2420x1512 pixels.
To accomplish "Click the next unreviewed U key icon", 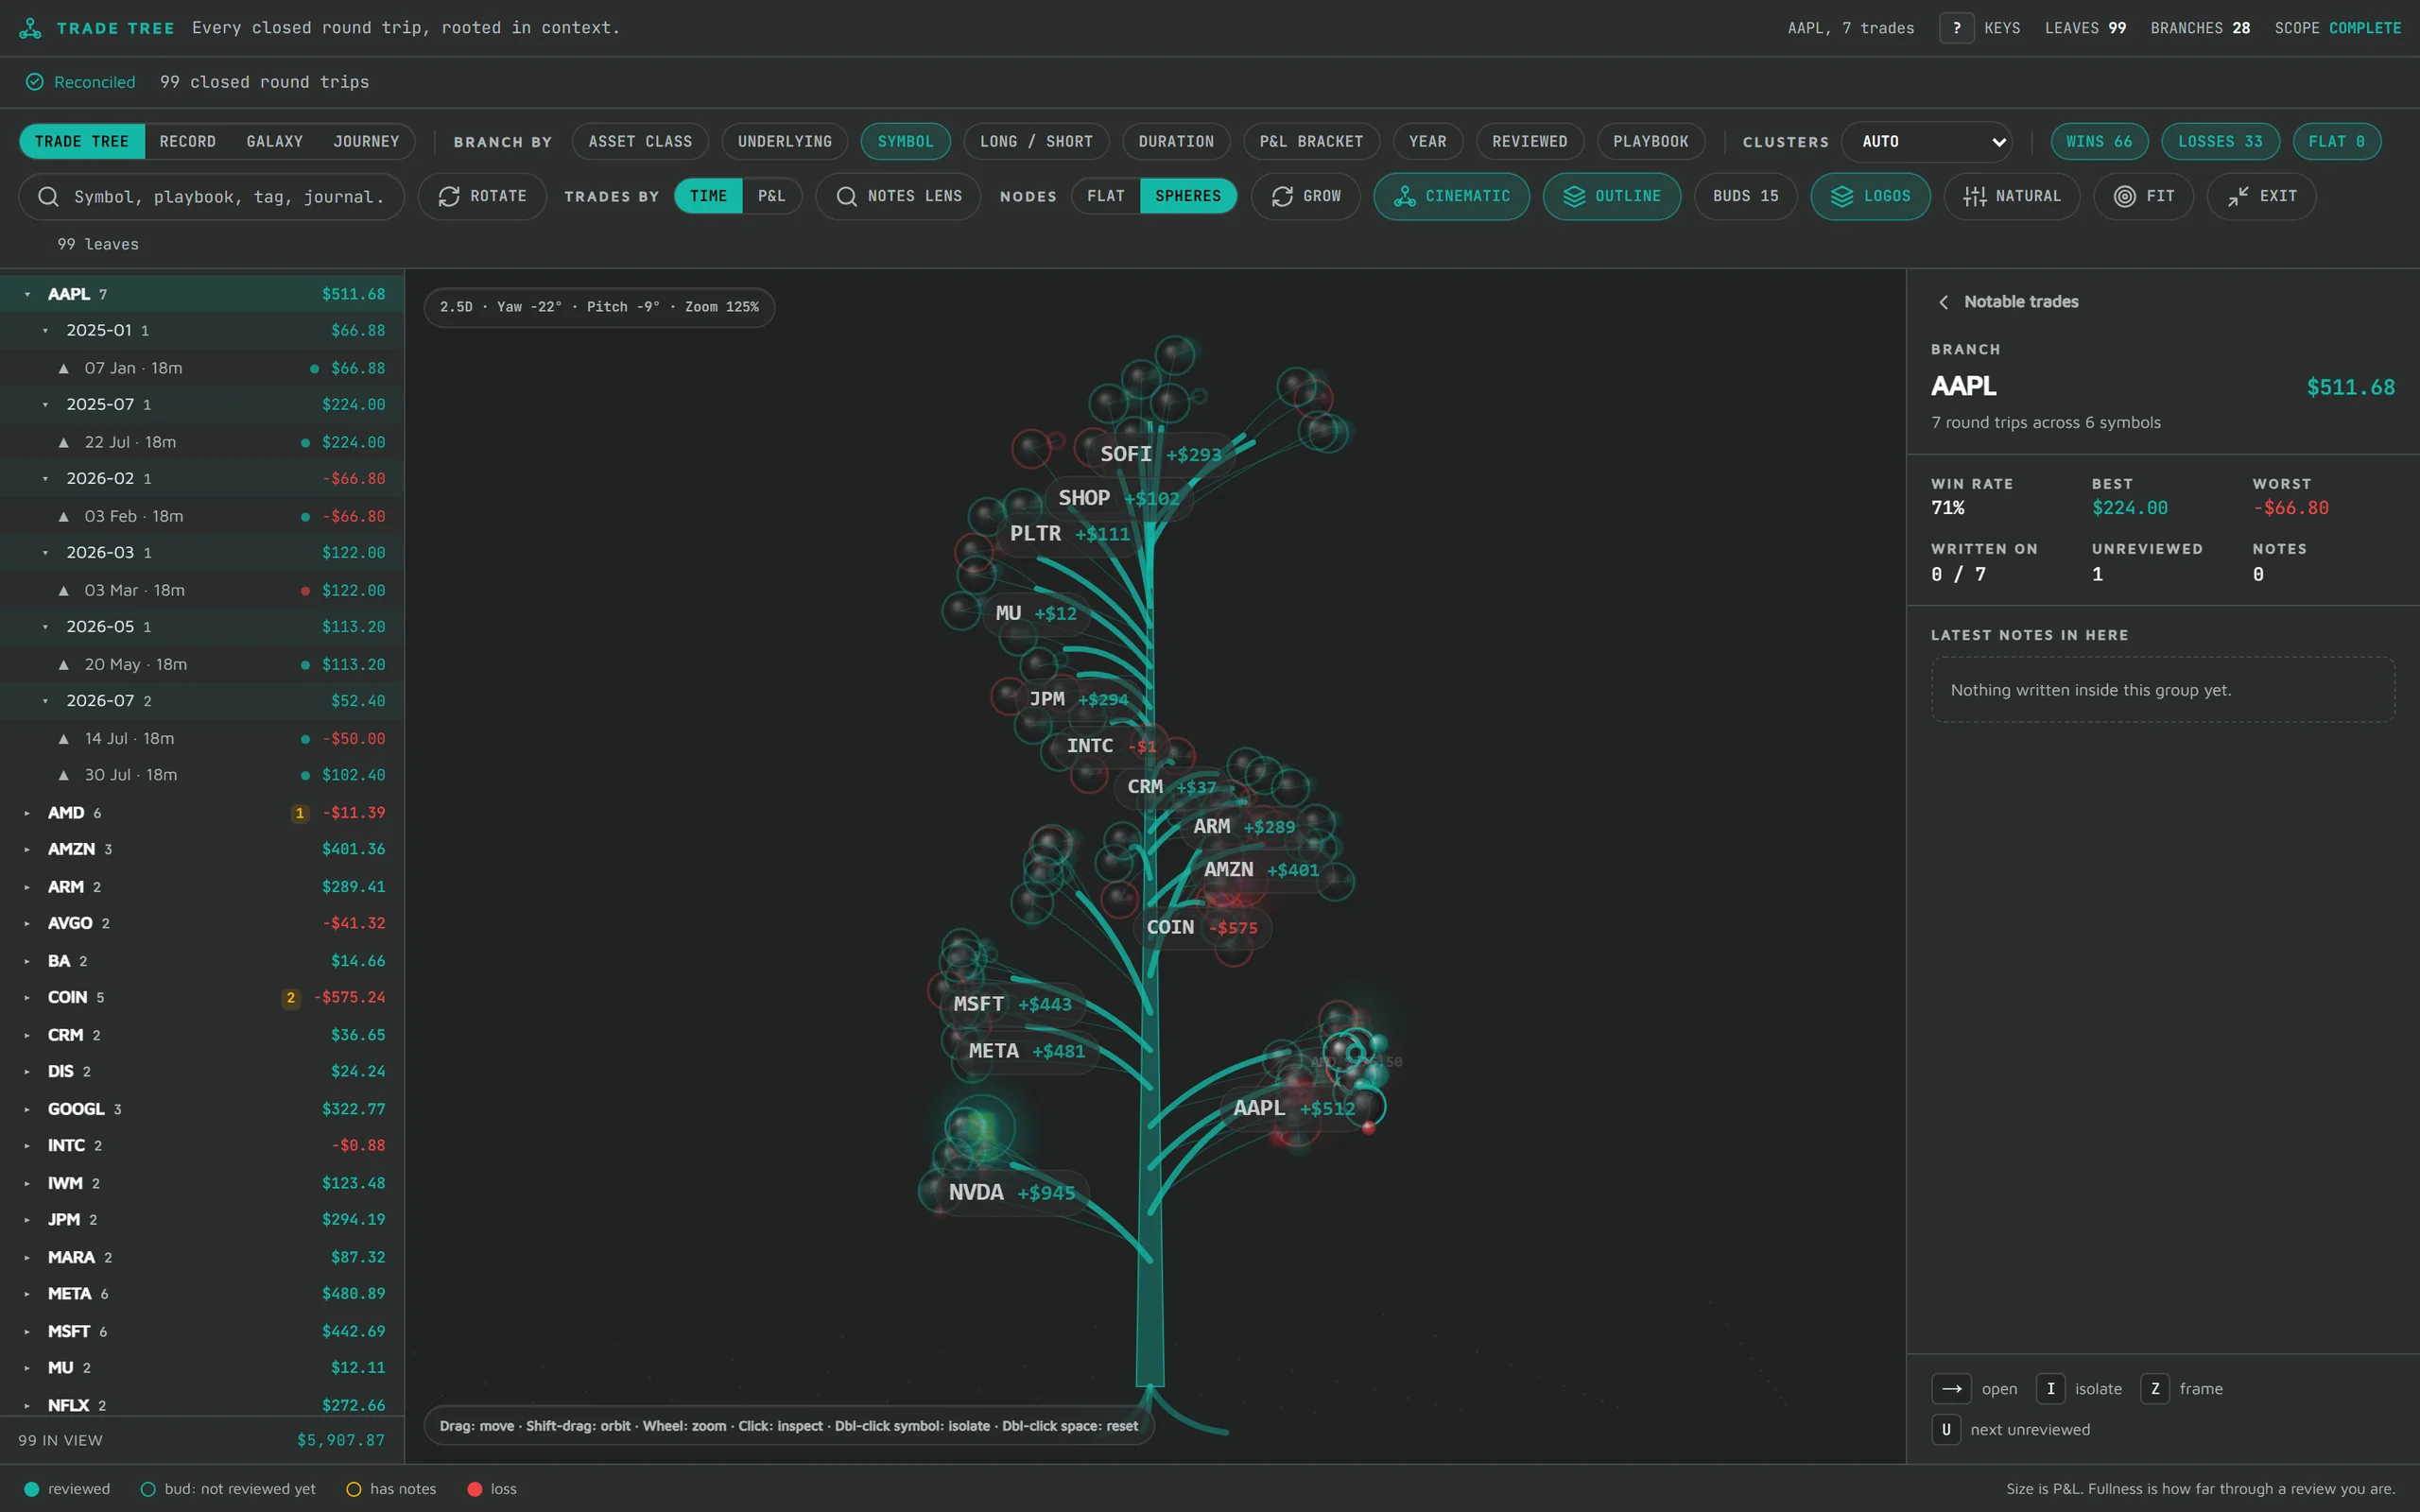I will [1946, 1429].
